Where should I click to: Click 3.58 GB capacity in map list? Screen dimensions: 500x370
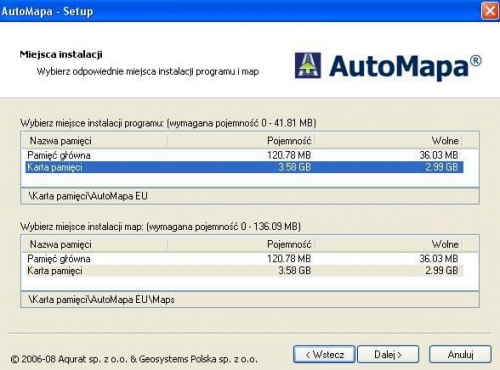point(295,271)
